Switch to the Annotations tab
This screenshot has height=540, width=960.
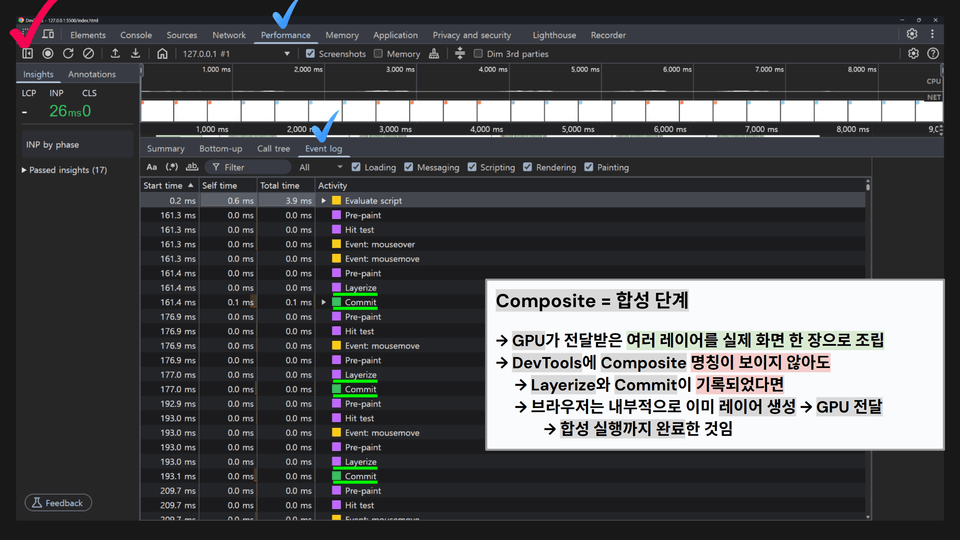(x=92, y=74)
